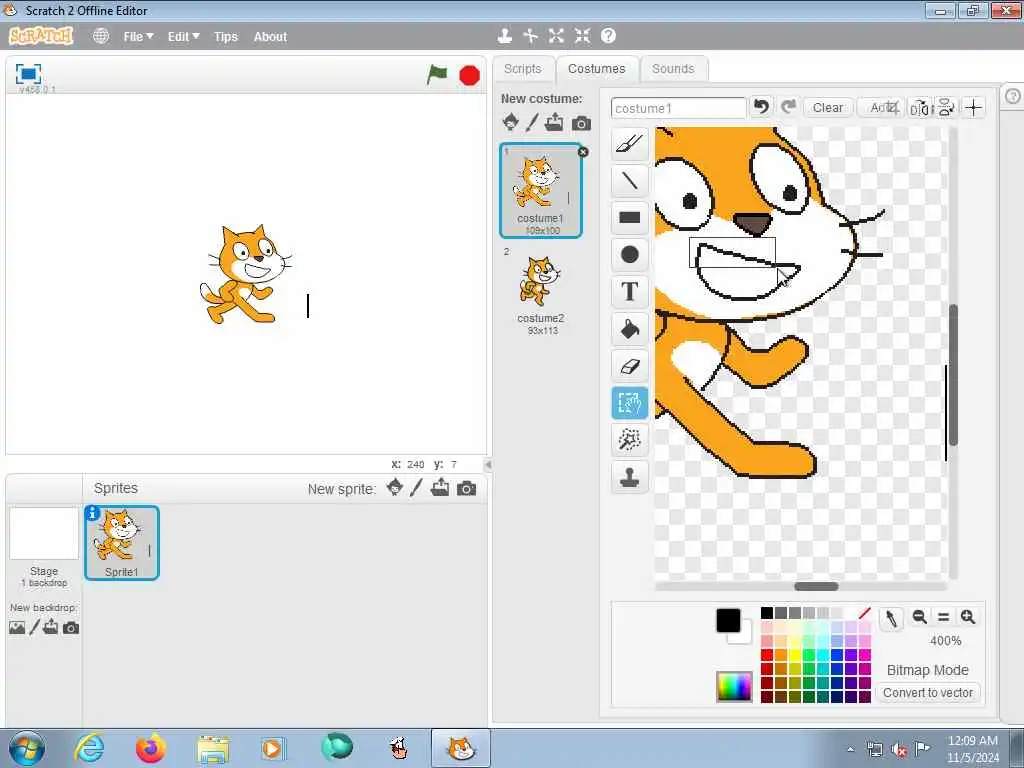Crop the costume with the crop icon
Screen dimensions: 1024x768
(892, 107)
